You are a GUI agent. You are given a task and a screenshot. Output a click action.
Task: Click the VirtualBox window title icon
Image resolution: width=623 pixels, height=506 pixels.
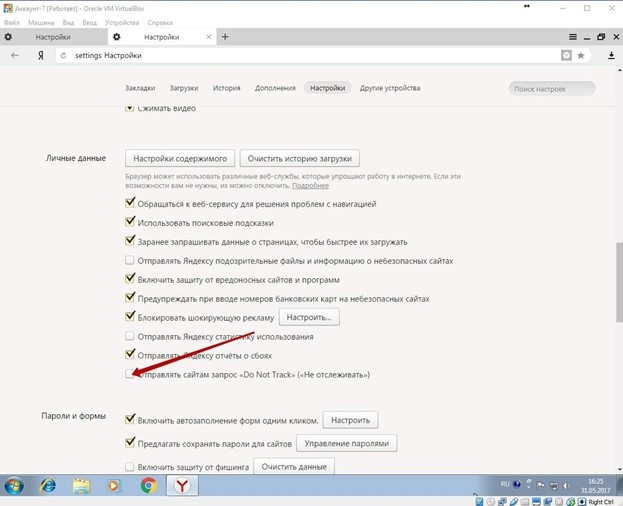pos(8,8)
